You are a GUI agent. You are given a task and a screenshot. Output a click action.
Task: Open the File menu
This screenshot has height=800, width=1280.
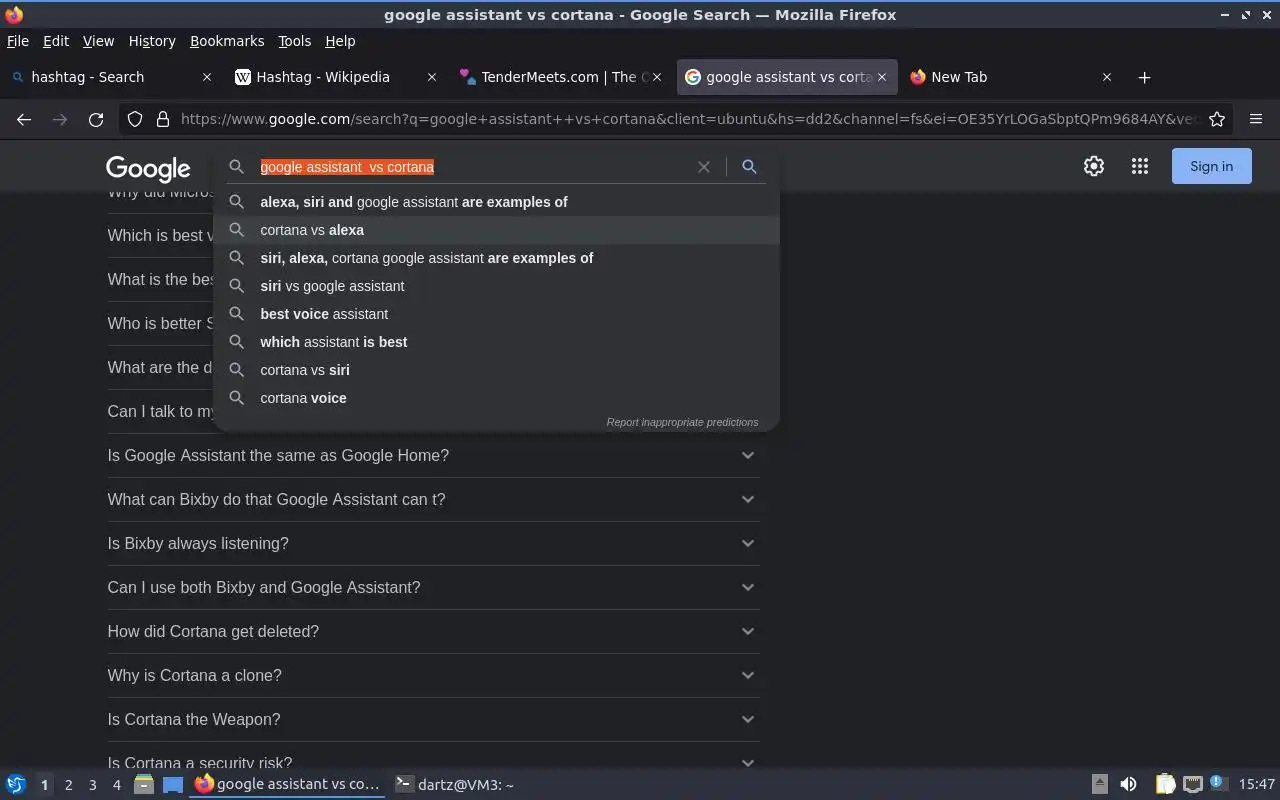[18, 41]
